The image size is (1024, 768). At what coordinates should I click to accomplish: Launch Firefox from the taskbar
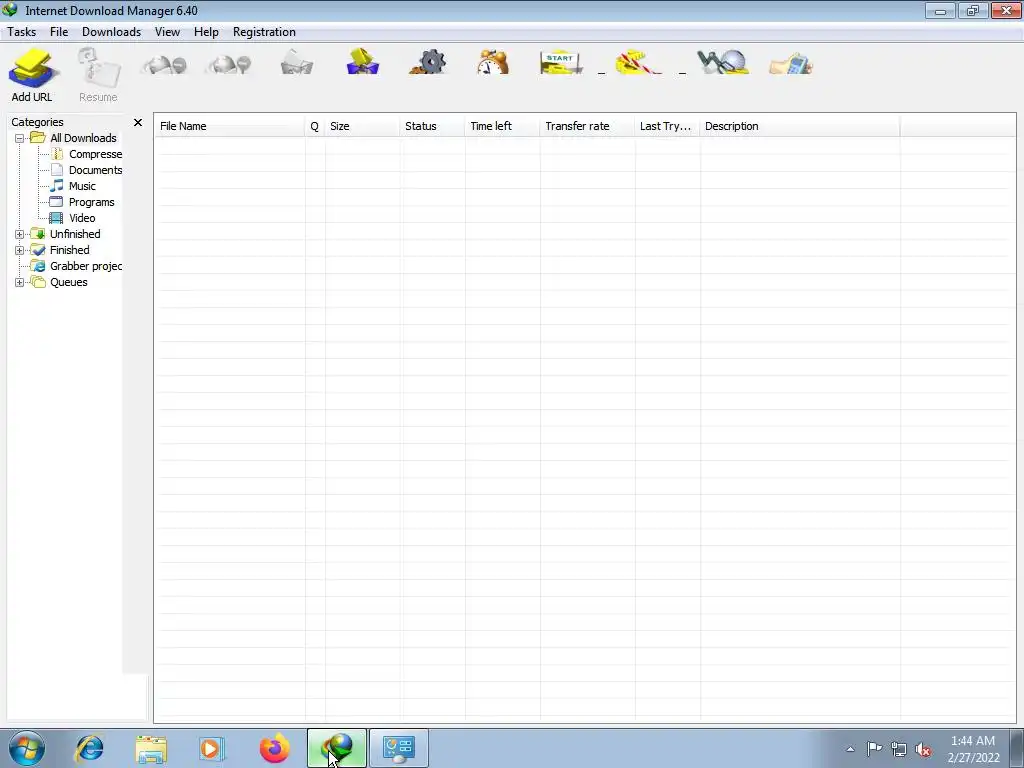274,748
